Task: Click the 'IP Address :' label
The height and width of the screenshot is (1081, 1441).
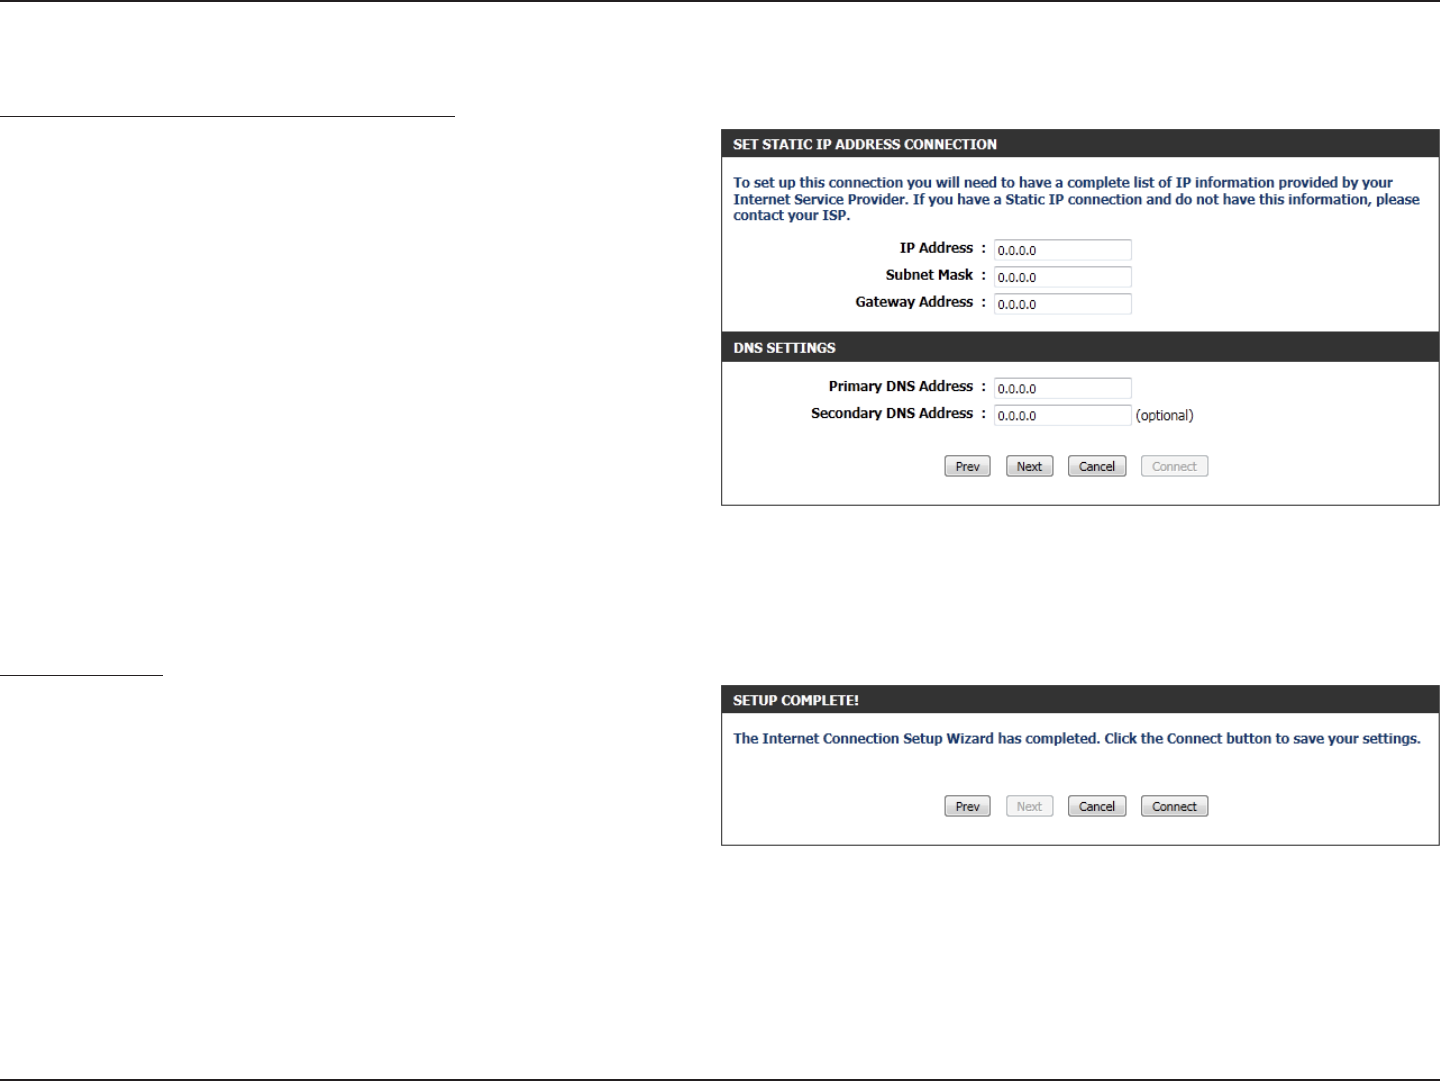Action: pyautogui.click(x=942, y=248)
